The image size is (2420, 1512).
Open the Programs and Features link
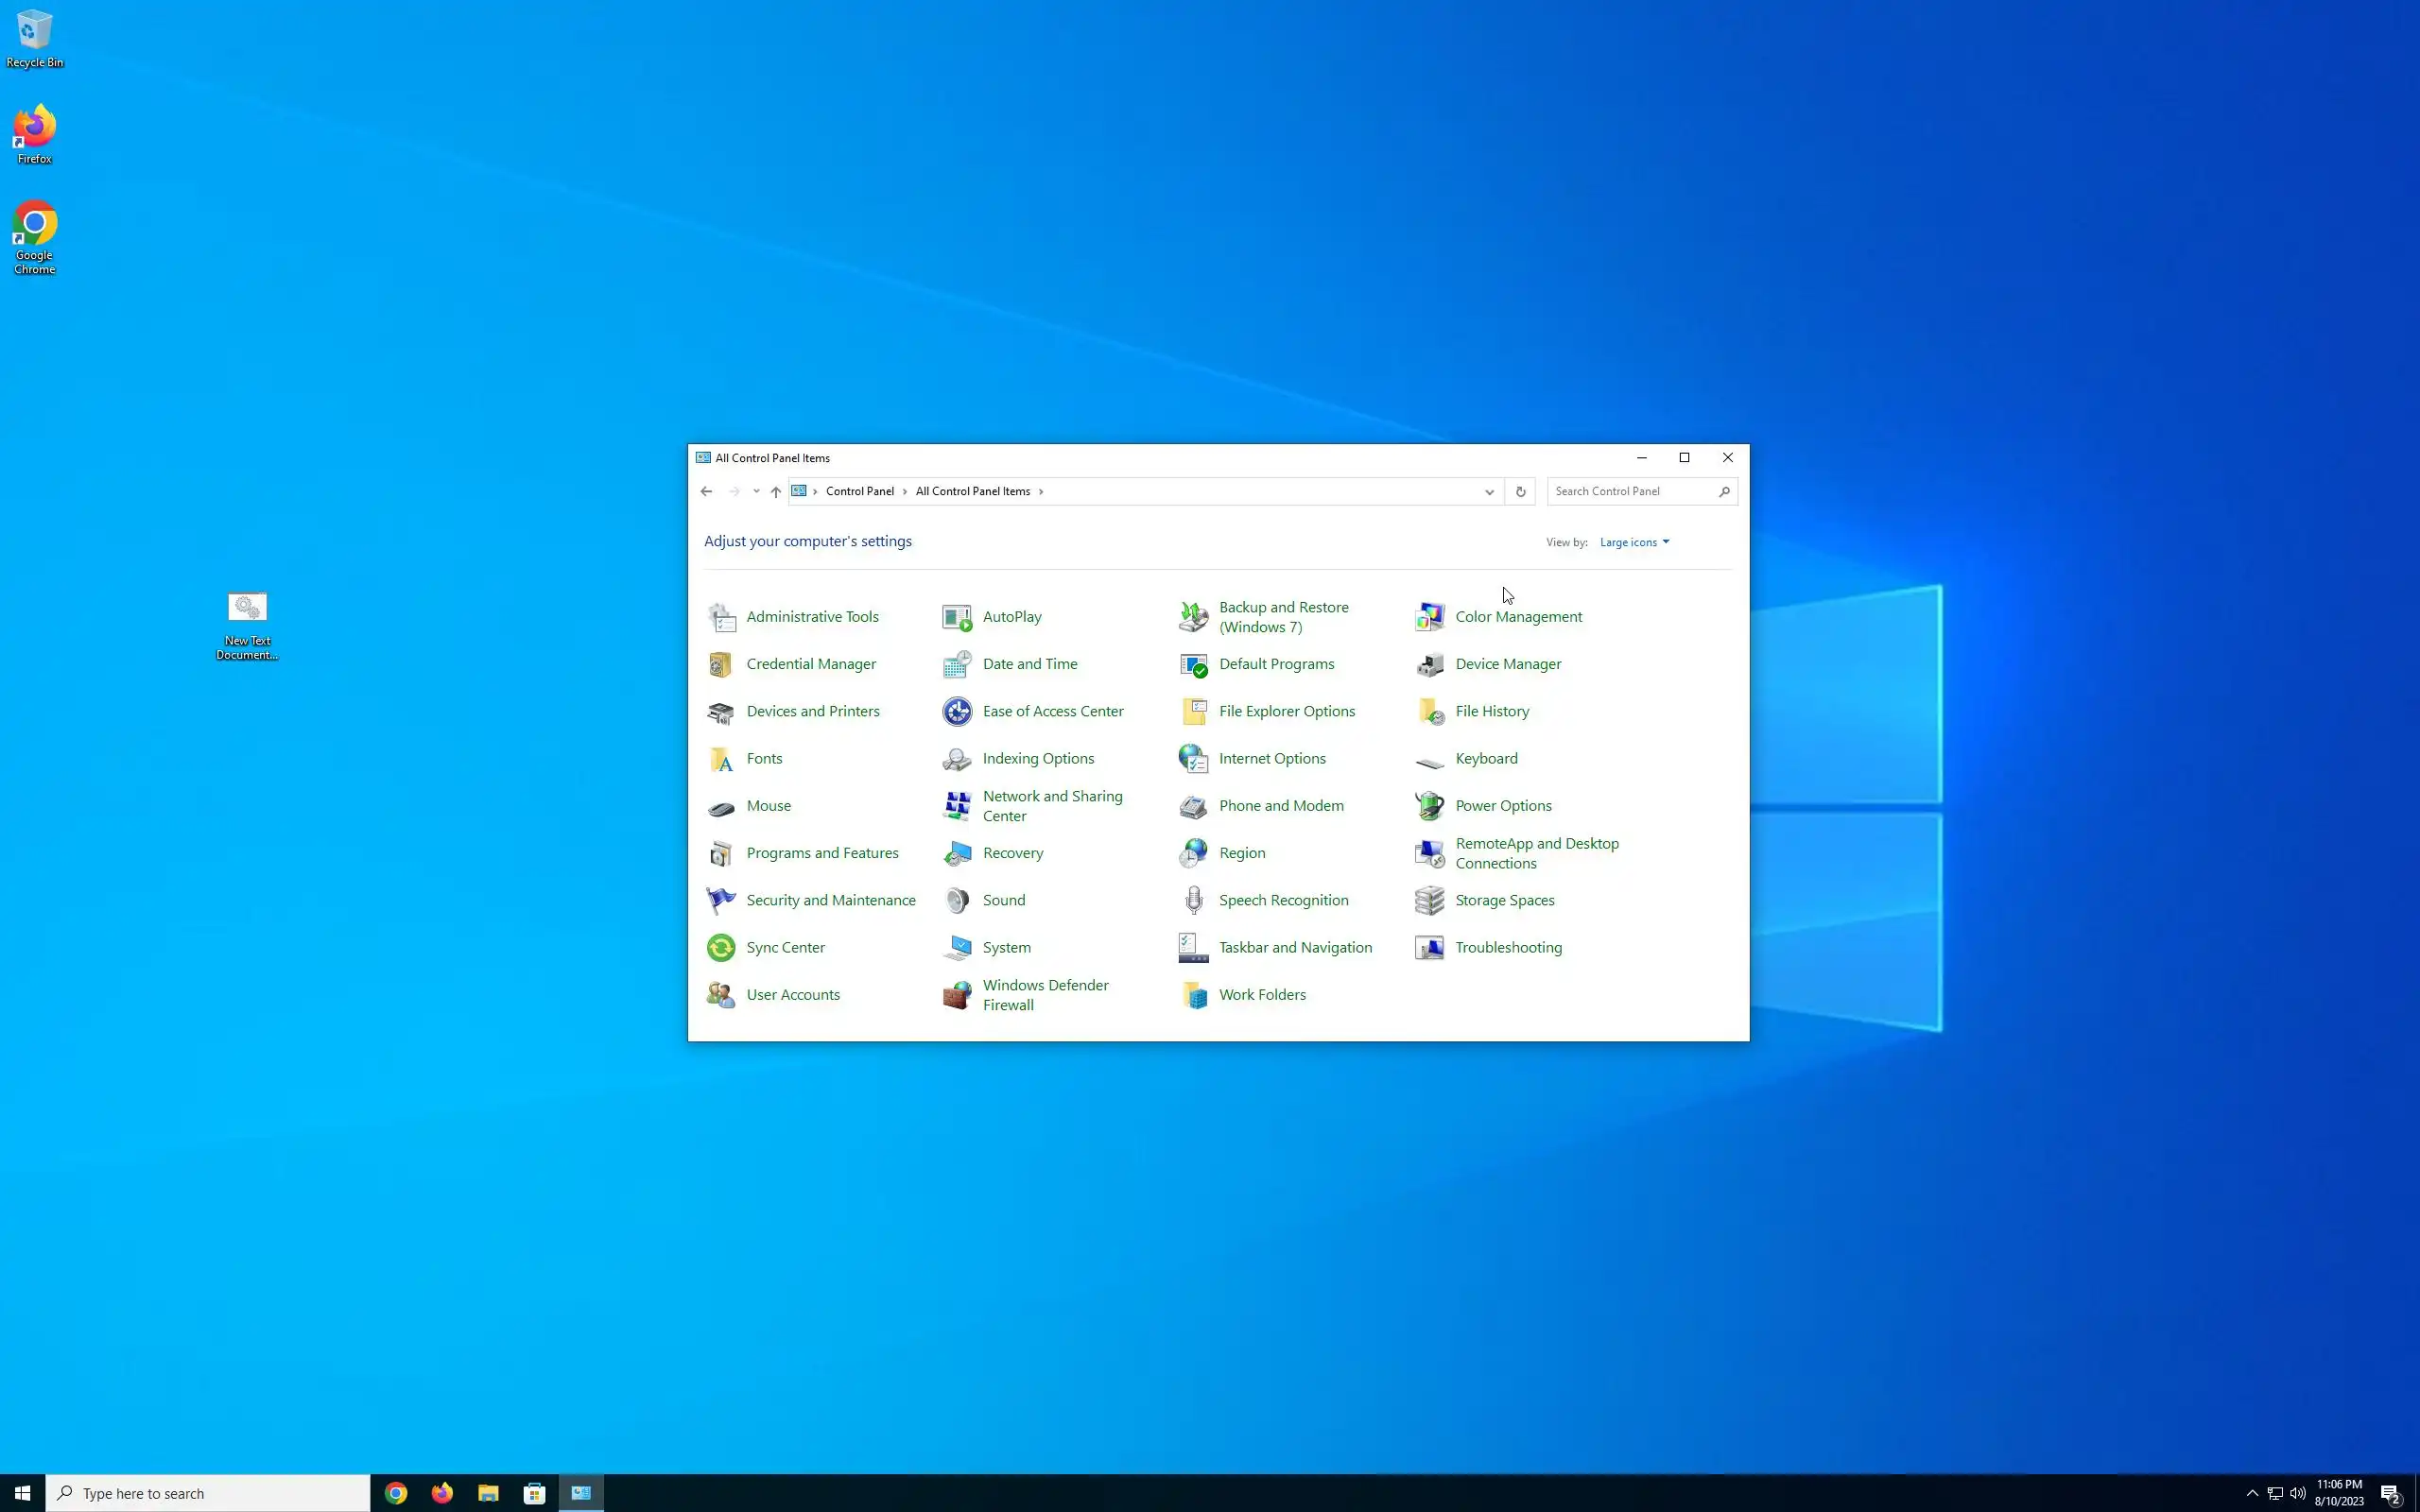[x=822, y=853]
